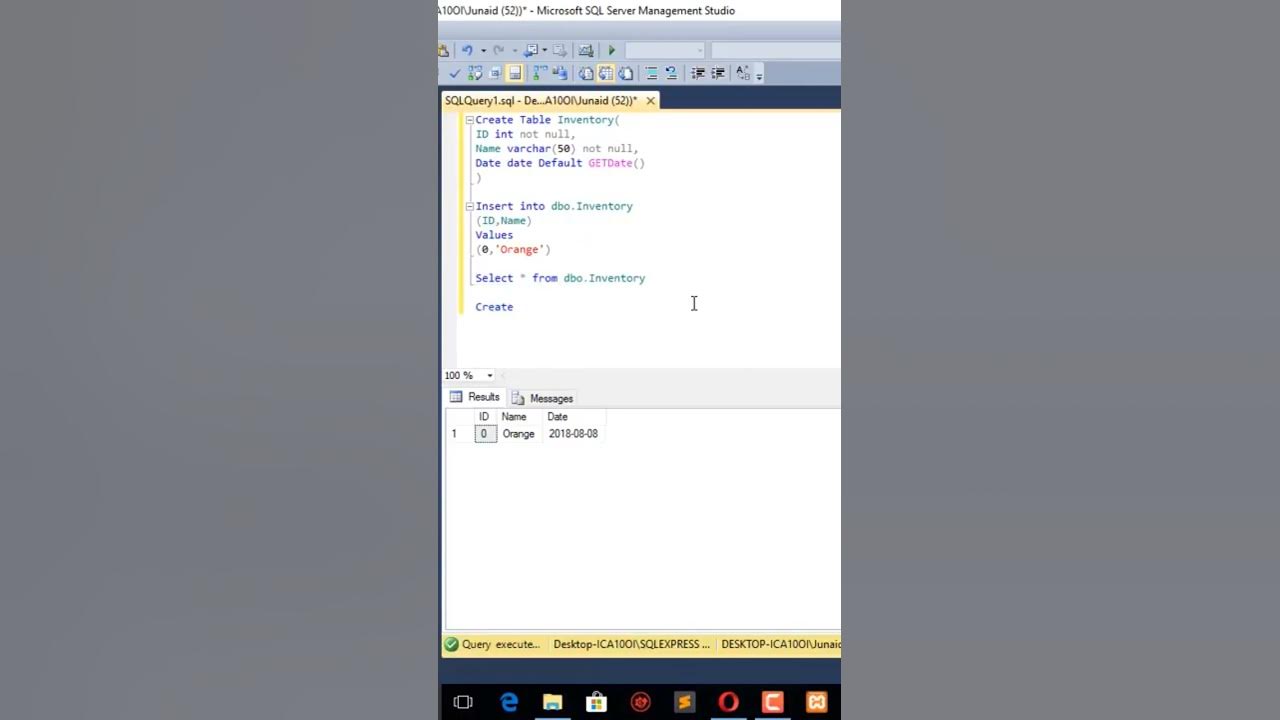The image size is (1280, 720).
Task: Open the Query Options icon
Action: tap(495, 73)
